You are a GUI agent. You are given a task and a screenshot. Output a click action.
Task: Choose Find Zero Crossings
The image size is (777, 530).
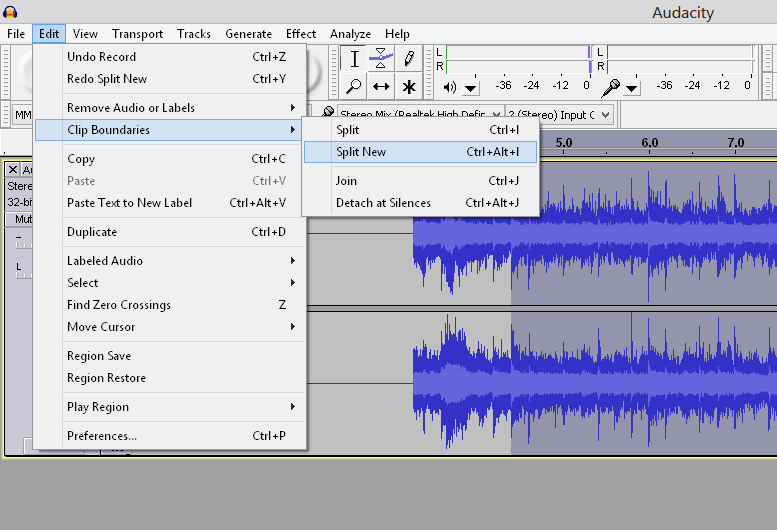[x=169, y=305]
